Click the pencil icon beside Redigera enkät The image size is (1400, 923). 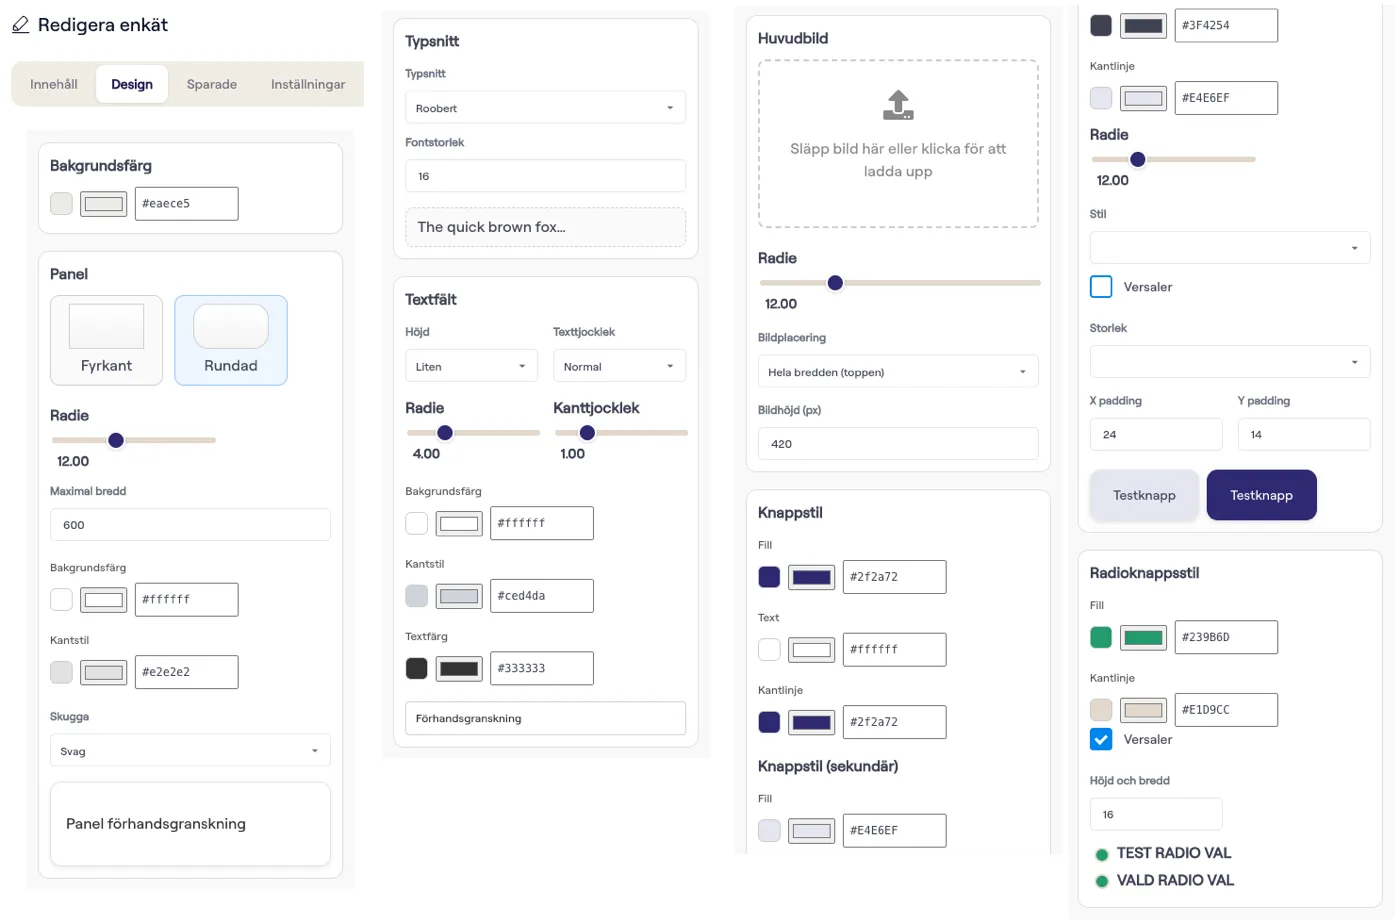pos(20,25)
